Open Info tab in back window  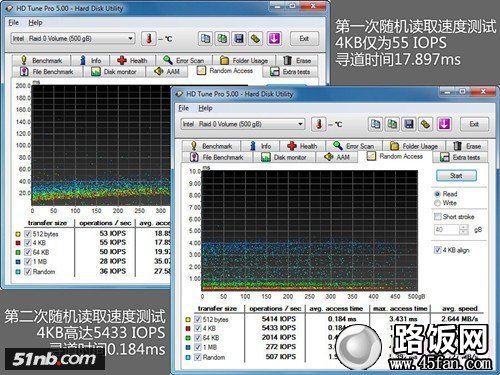[x=91, y=60]
